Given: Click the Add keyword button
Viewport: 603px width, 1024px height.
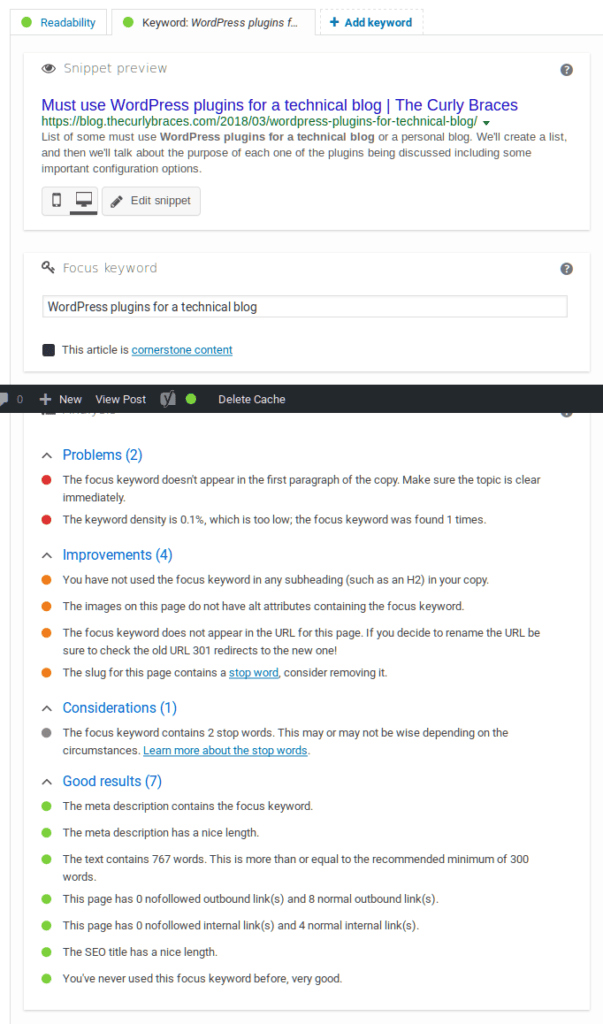Looking at the screenshot, I should coord(371,22).
